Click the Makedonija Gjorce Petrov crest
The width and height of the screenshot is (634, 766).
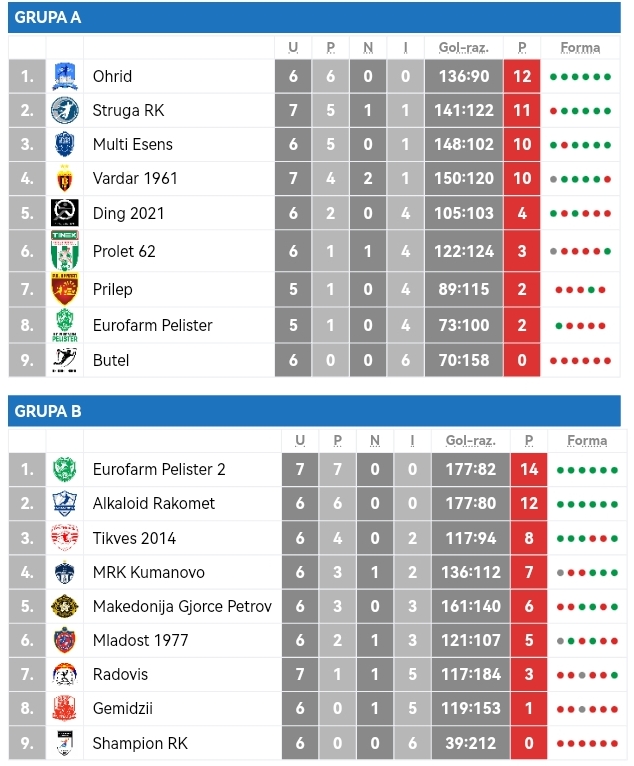(x=65, y=606)
